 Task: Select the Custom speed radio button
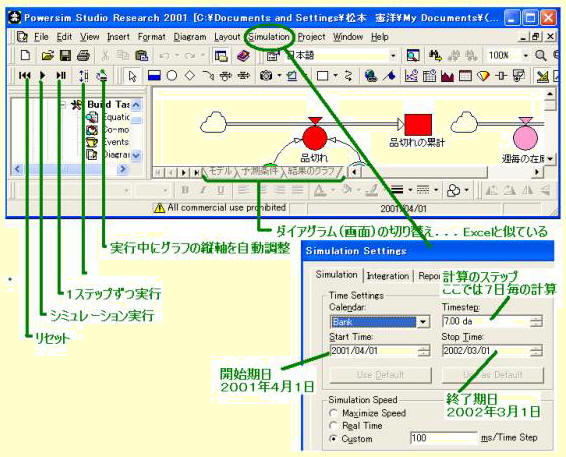(x=333, y=439)
